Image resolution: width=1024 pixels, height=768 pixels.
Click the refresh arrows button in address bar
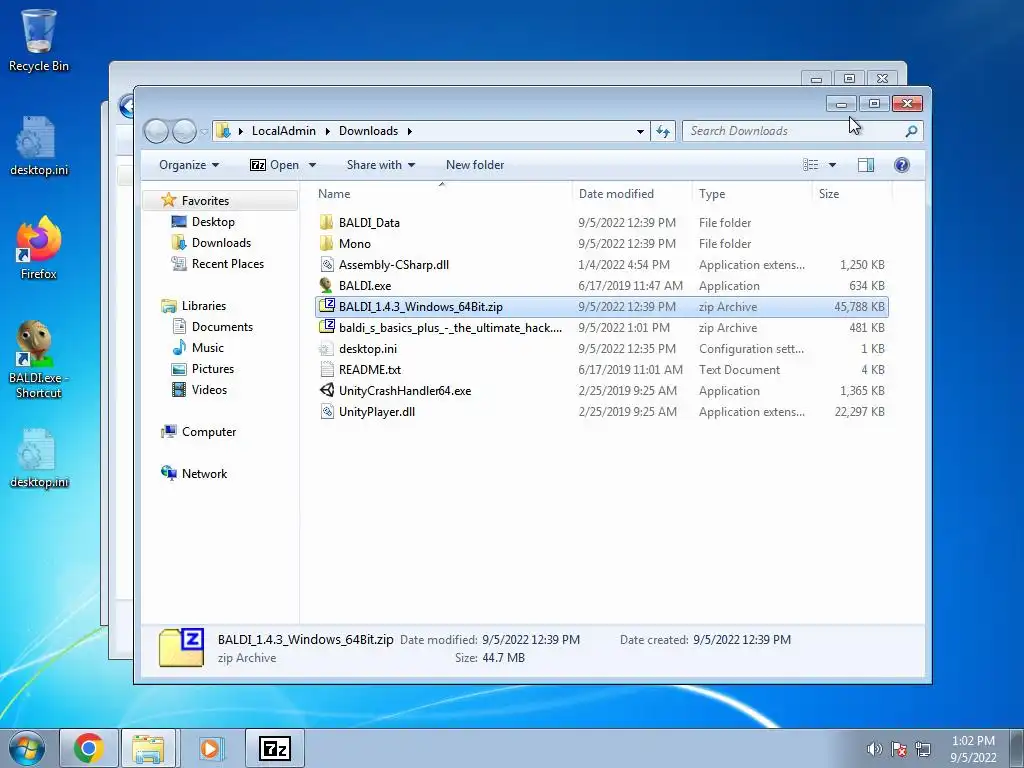663,131
